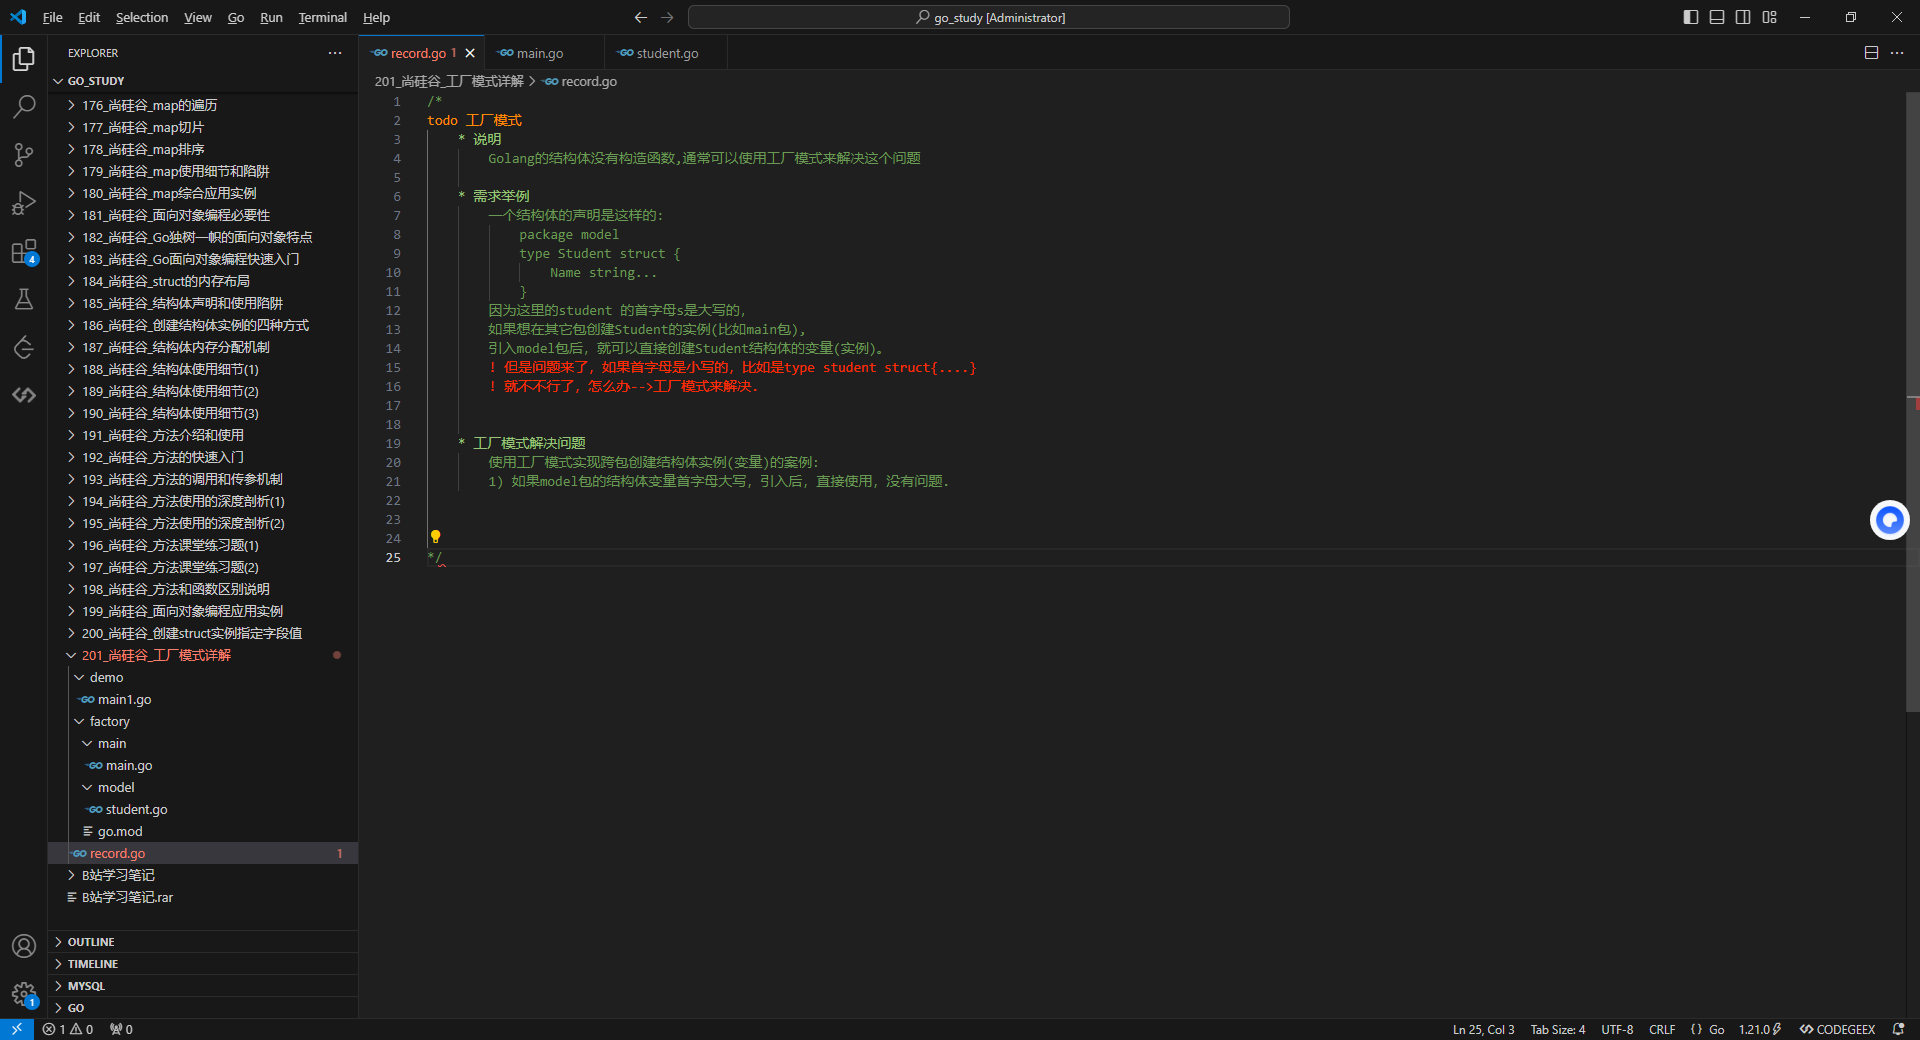Click the lightbulb code action icon
The width and height of the screenshot is (1920, 1040).
pyautogui.click(x=435, y=537)
